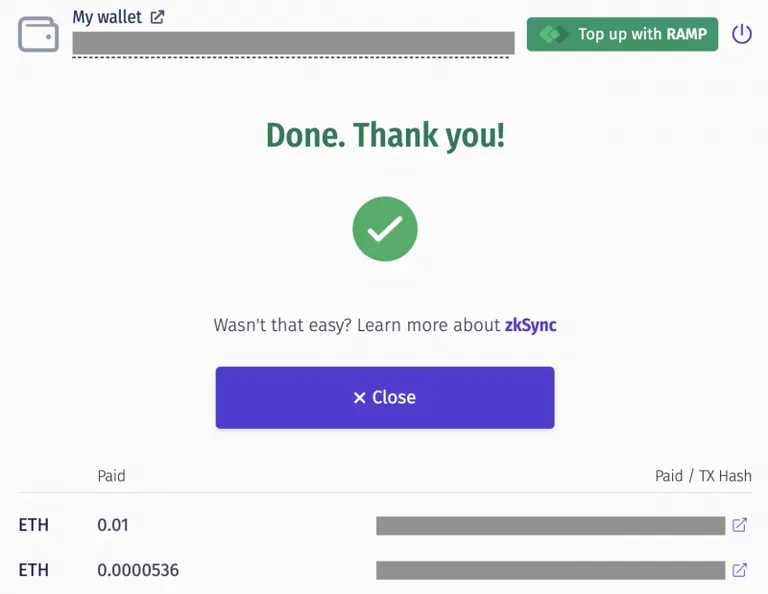Click the X icon on Close button
768x594 pixels.
pos(360,398)
